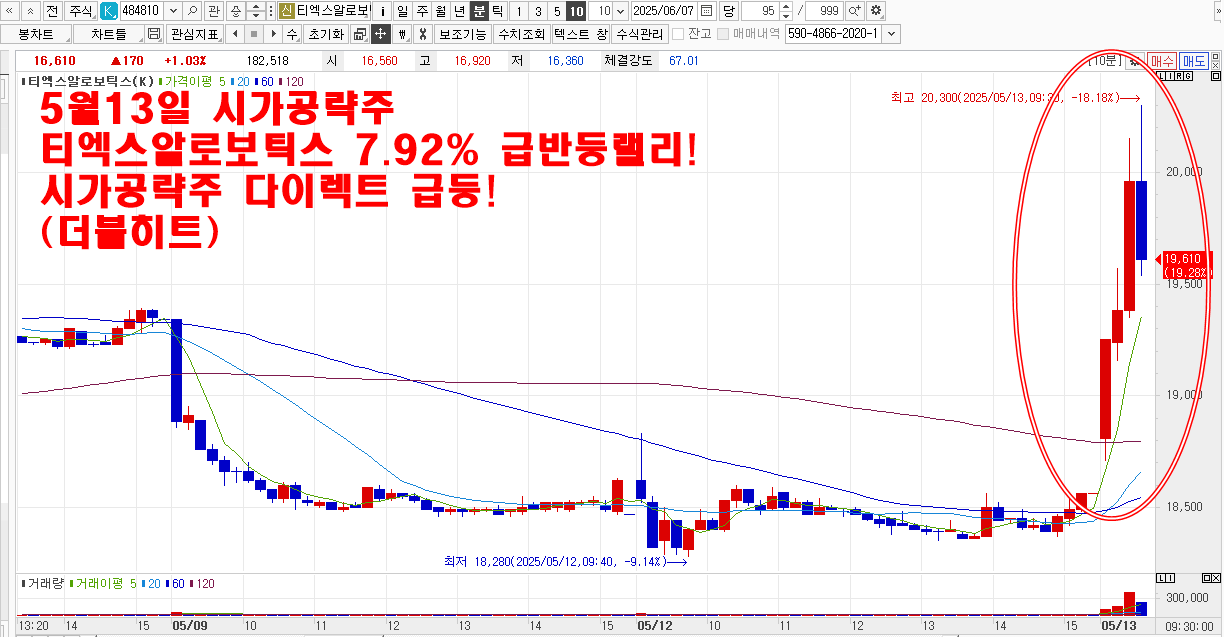Select the 1 minute interval button
This screenshot has height=637, width=1224.
518,11
